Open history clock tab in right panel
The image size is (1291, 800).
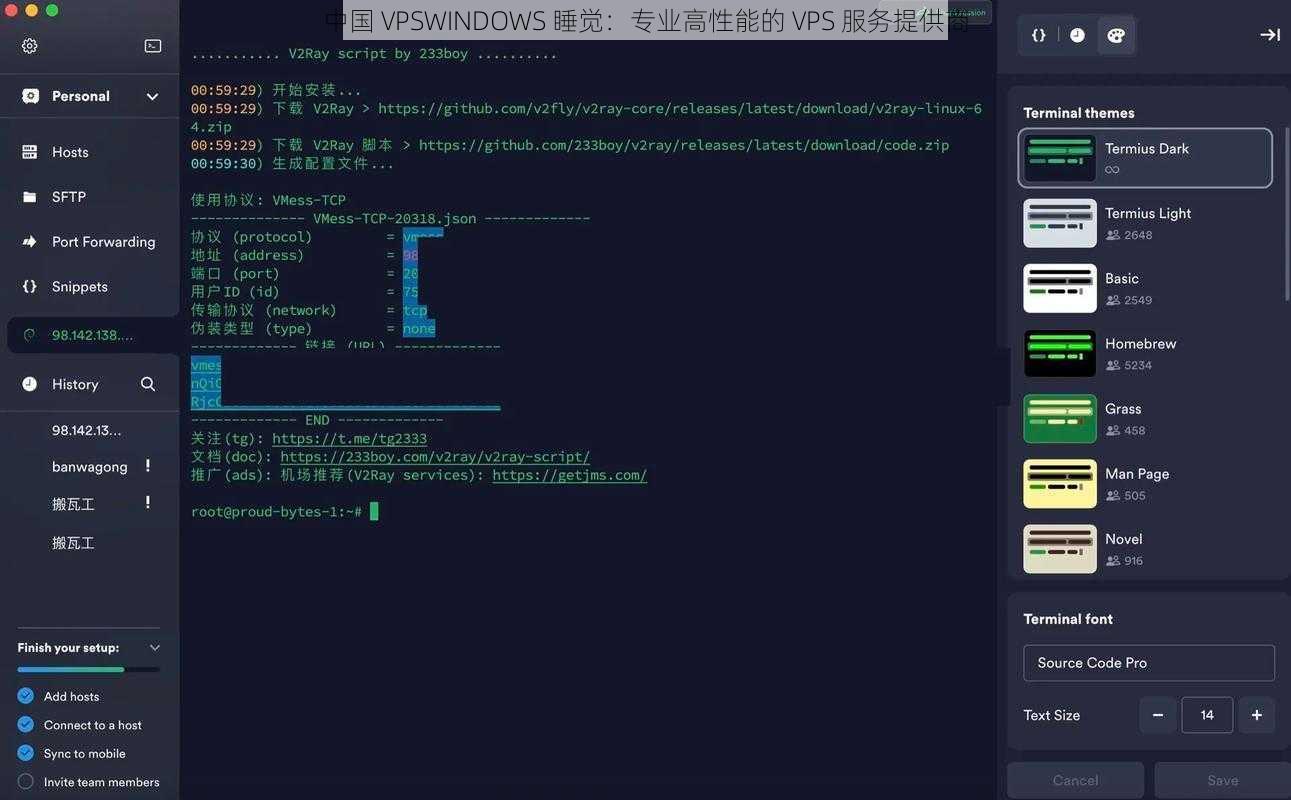(1077, 35)
